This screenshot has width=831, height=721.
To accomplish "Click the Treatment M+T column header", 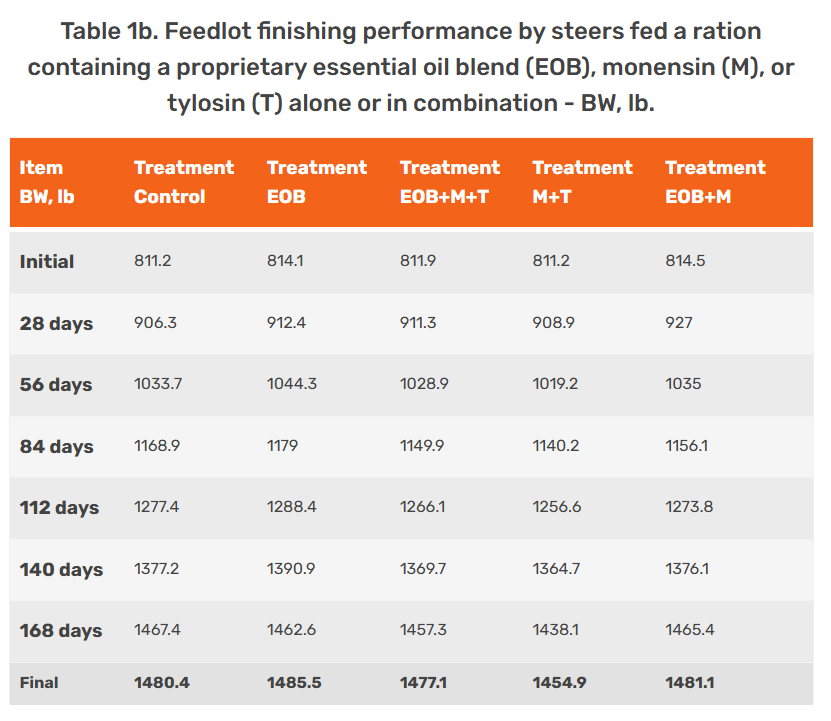I will coord(582,182).
